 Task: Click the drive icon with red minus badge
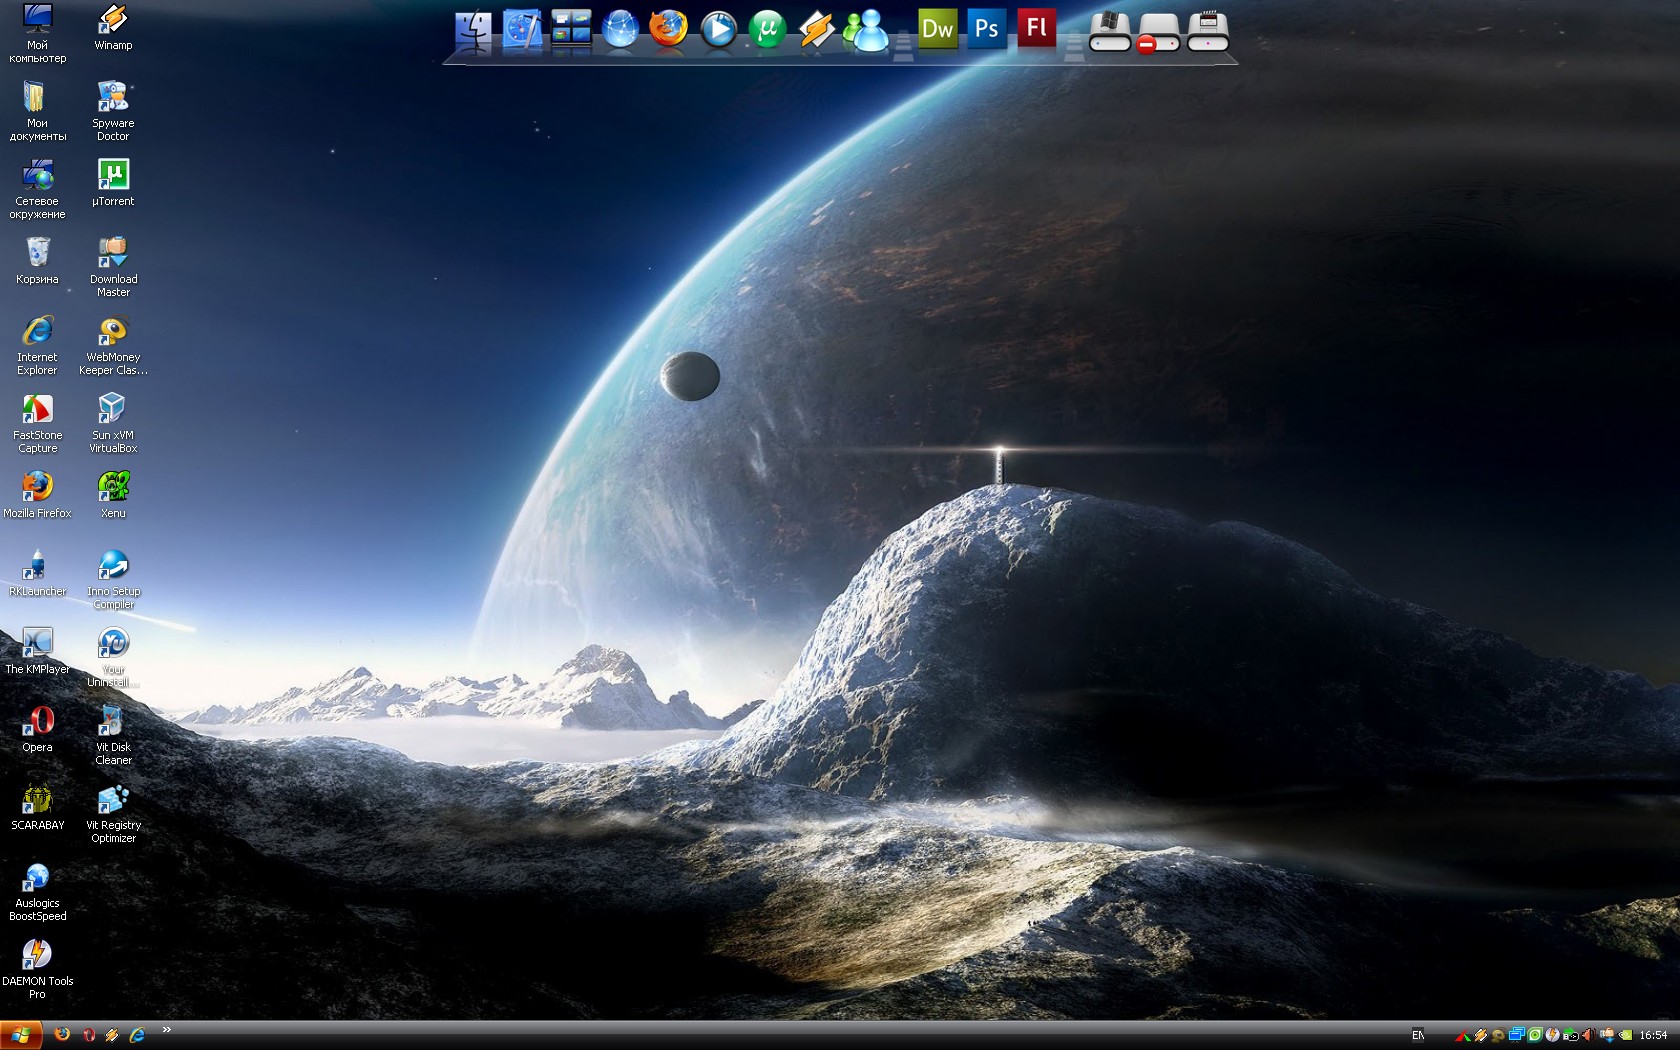click(1158, 32)
